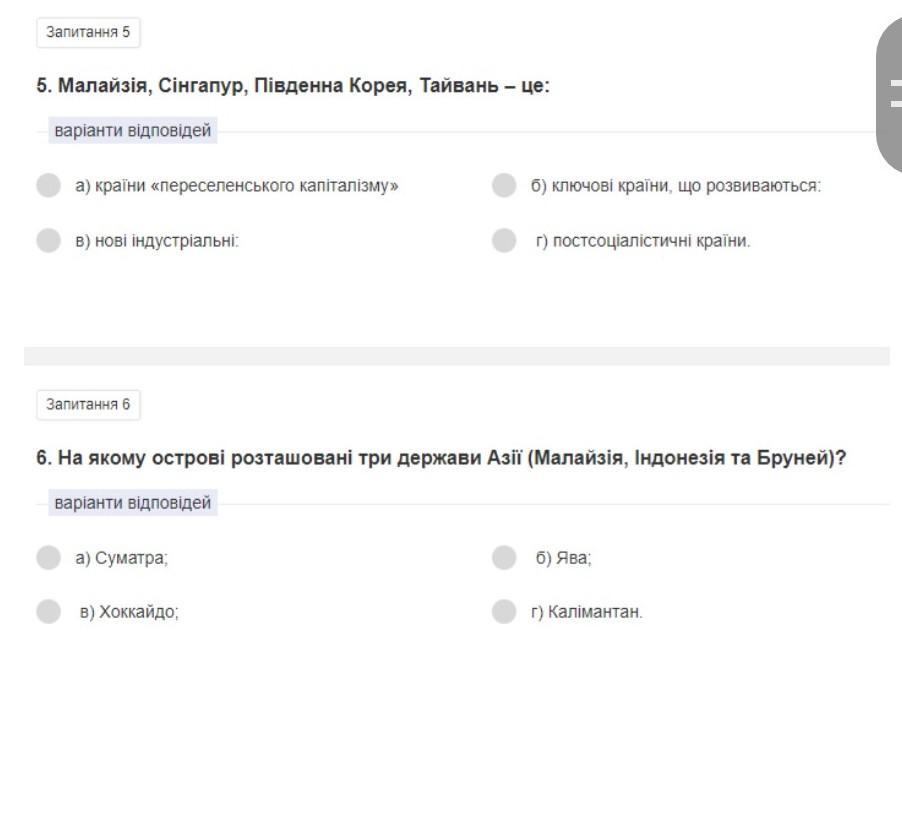Click question 6 heading about острові

pyautogui.click(x=441, y=458)
